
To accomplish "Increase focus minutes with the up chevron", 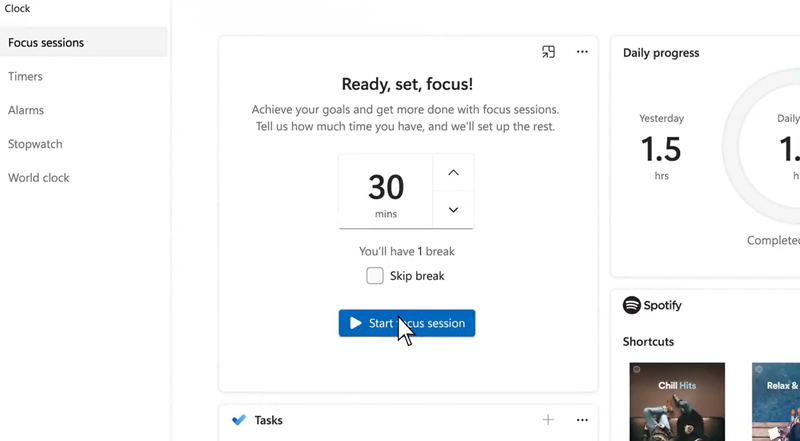I will coord(453,173).
